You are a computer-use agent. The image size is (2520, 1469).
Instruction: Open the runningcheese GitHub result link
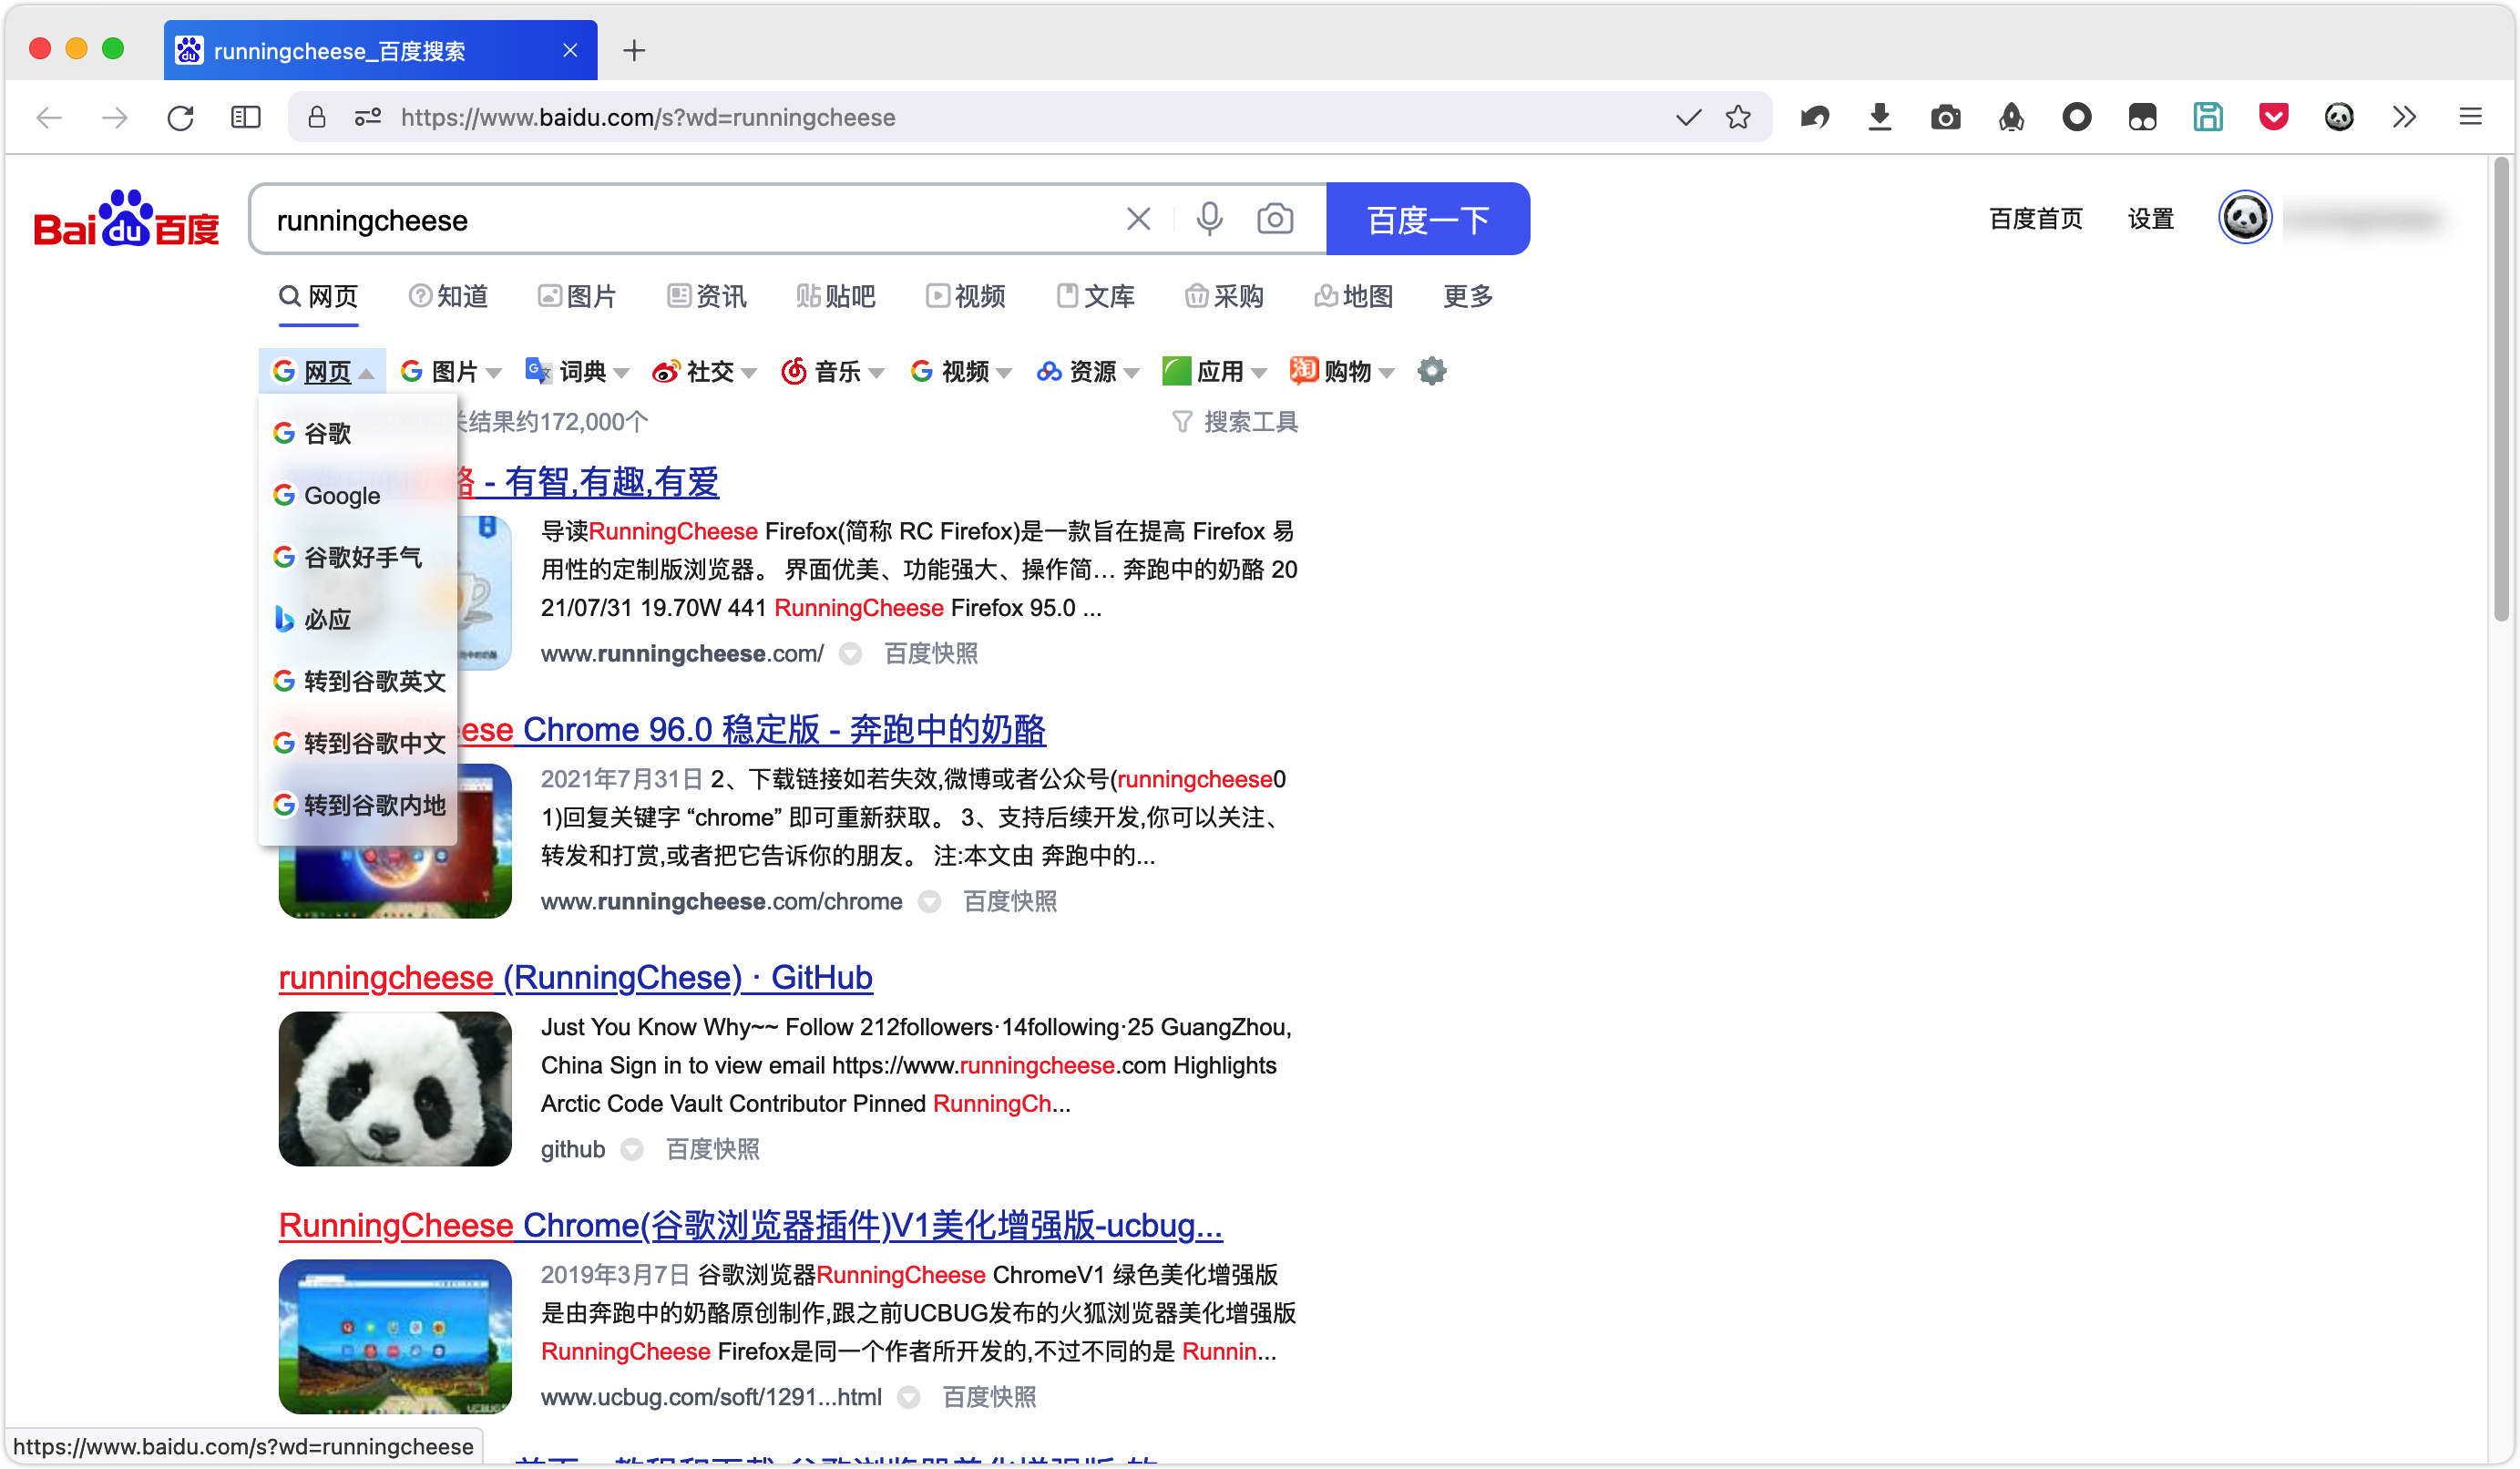coord(575,977)
